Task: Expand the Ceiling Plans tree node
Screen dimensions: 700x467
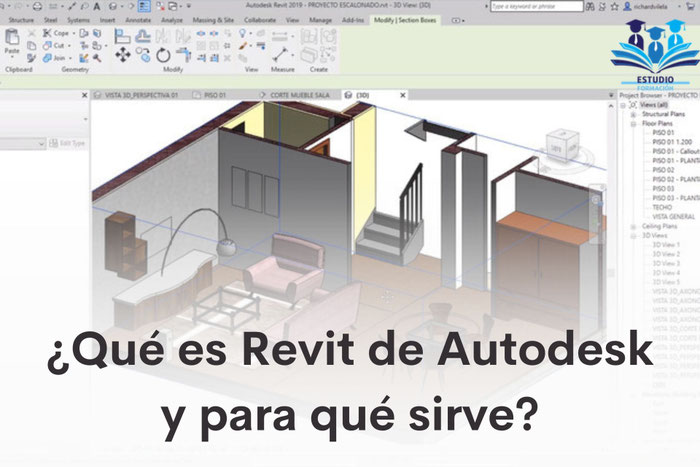Action: pos(632,227)
